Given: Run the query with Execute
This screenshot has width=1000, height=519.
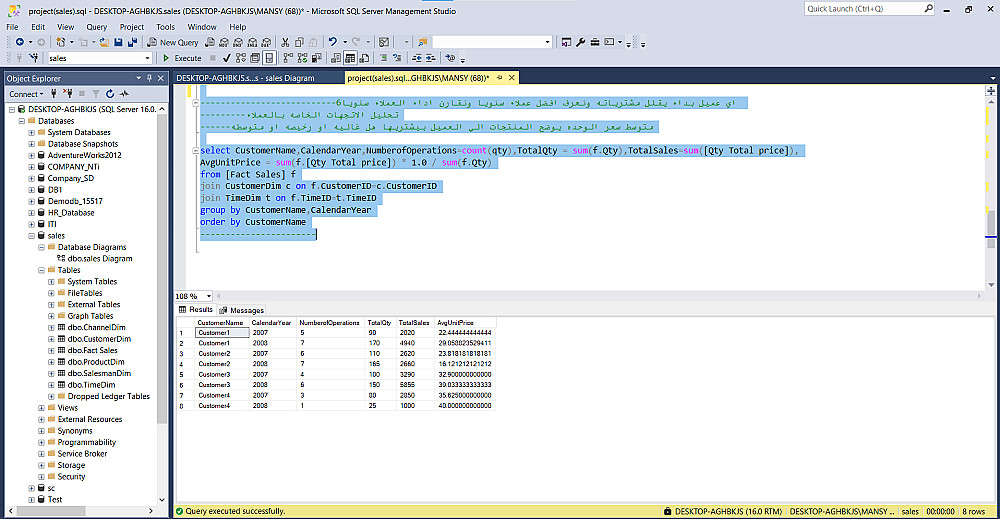Looking at the screenshot, I should [x=182, y=58].
